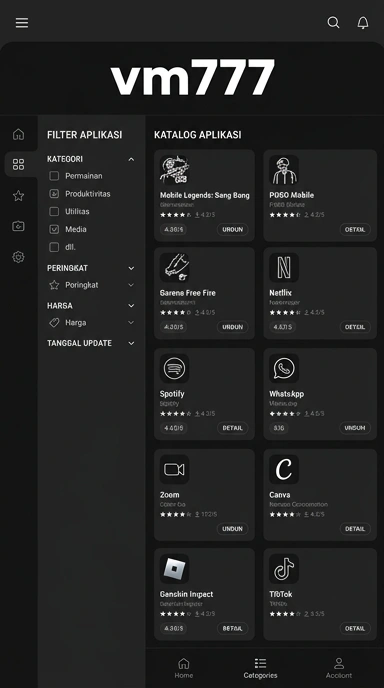Go to home icon in left sidebar
The height and width of the screenshot is (688, 384).
coord(18,134)
